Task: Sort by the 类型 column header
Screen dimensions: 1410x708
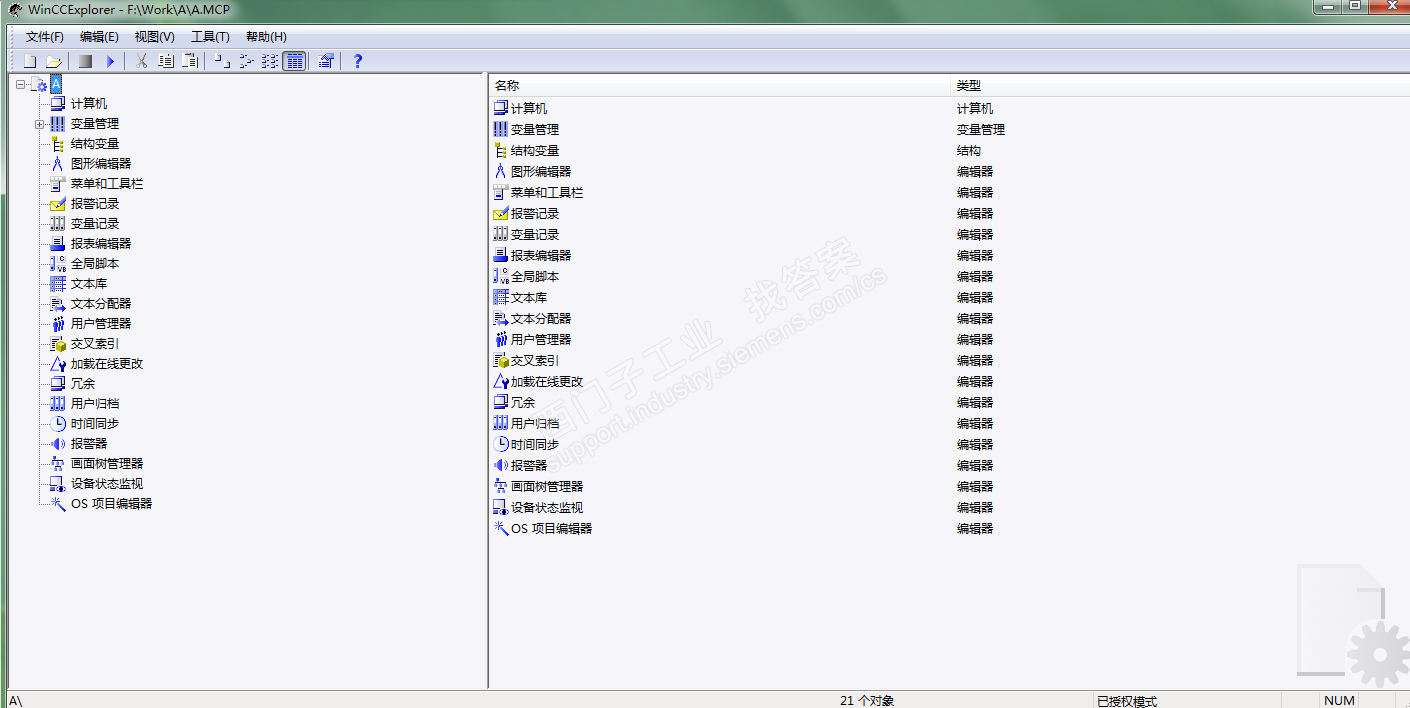Action: [x=1180, y=86]
